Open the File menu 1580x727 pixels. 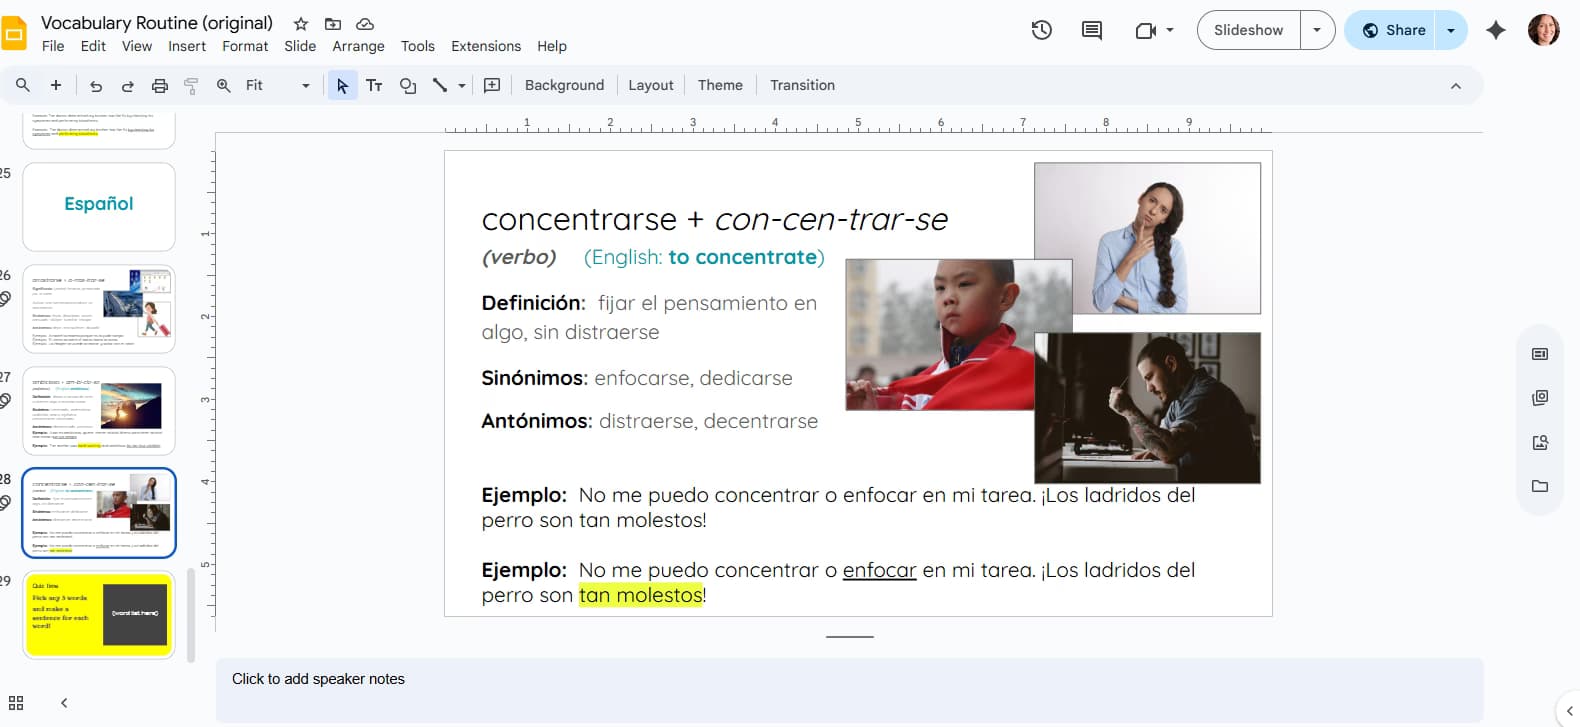click(53, 46)
